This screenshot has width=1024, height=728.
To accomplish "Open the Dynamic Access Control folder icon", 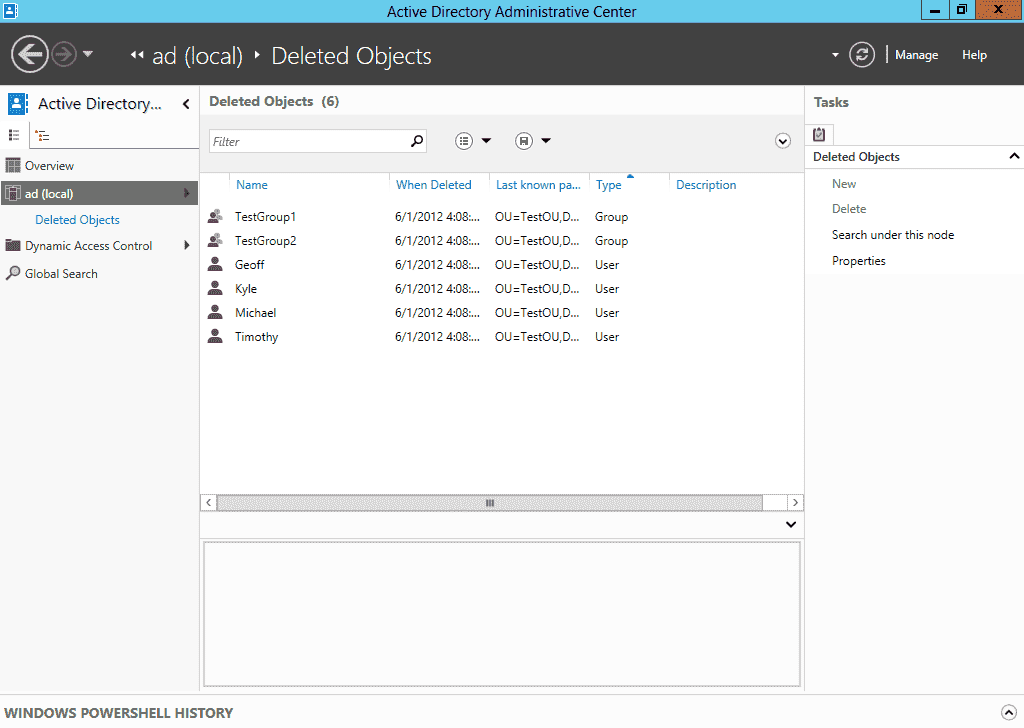I will [14, 245].
